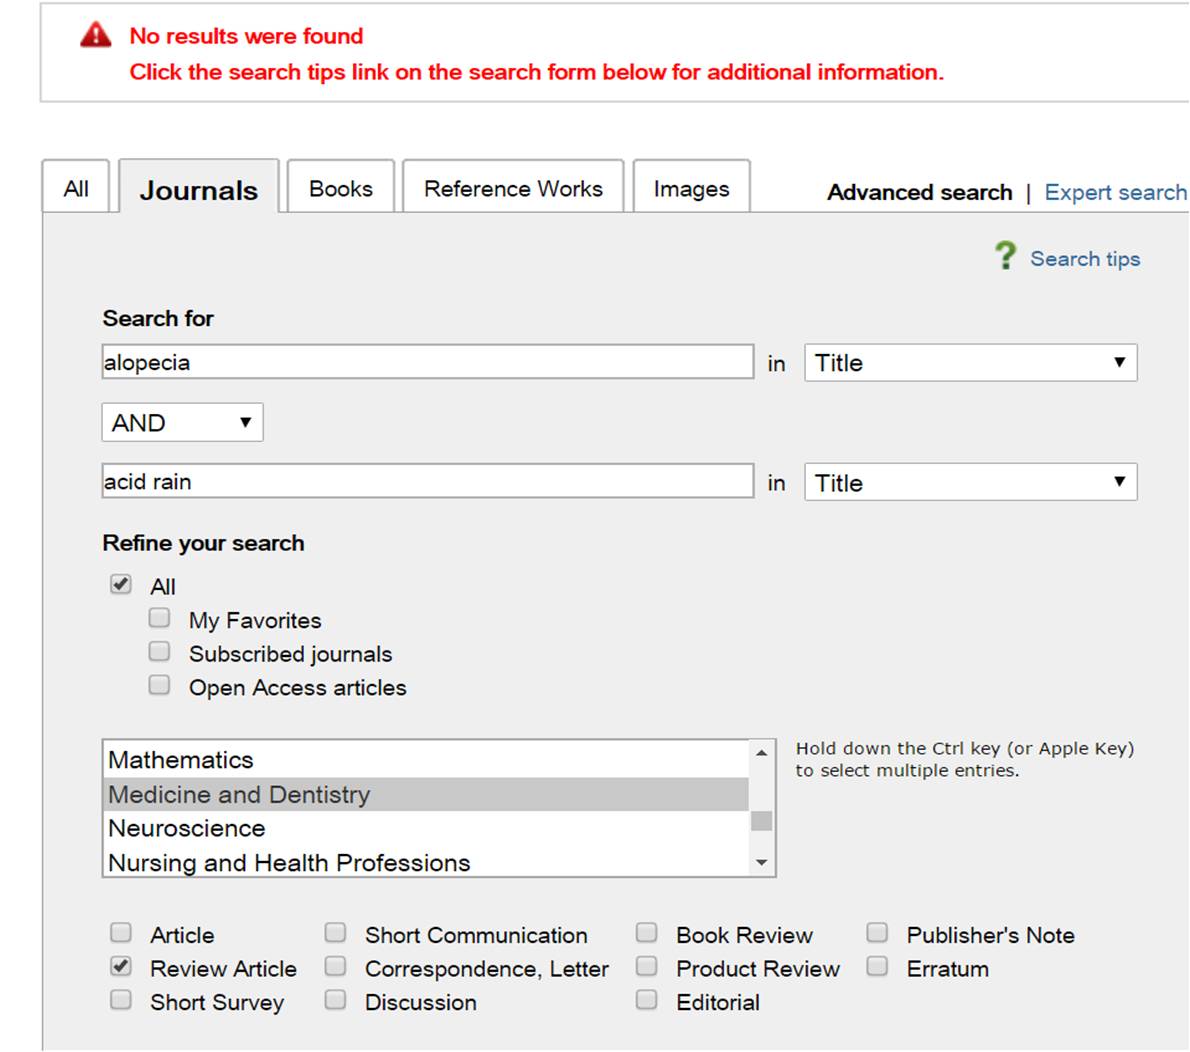The height and width of the screenshot is (1052, 1190).
Task: Click the green question mark help icon
Action: pos(1006,256)
